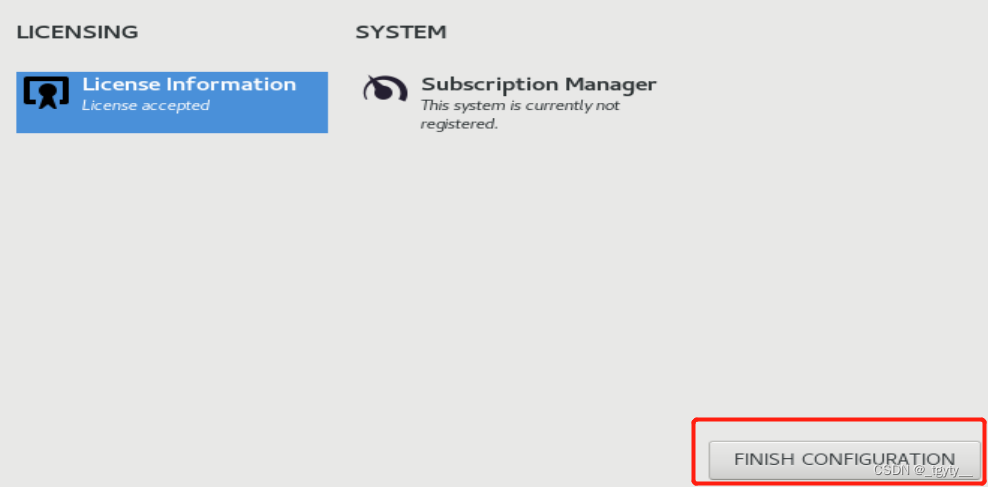Select the SYSTEM section heading

pyautogui.click(x=400, y=32)
